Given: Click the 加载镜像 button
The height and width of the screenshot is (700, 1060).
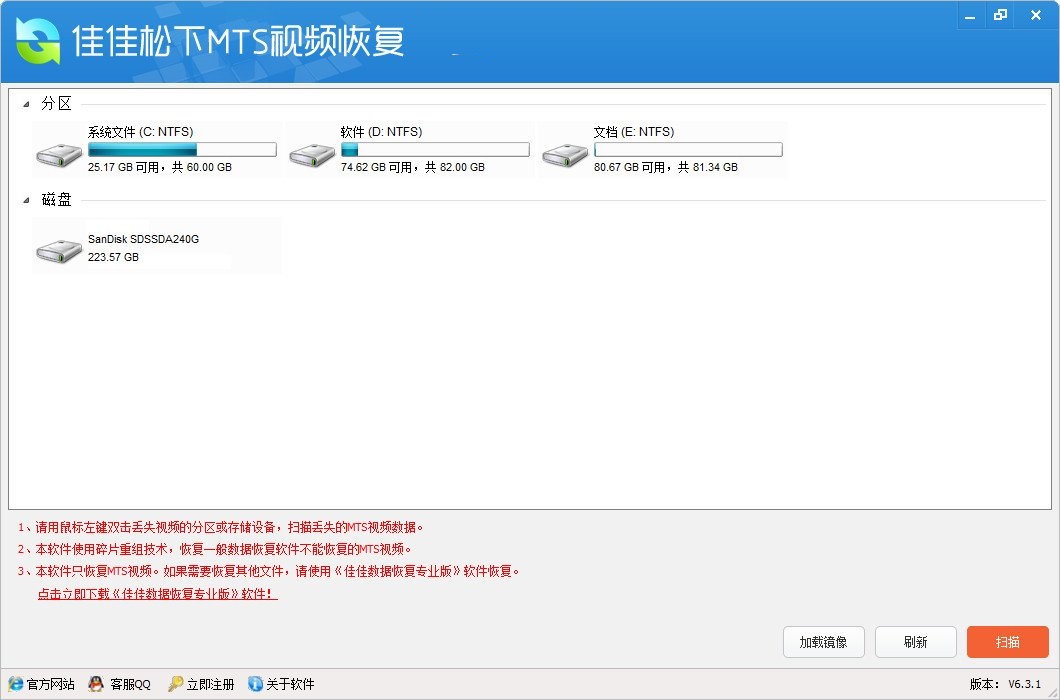Looking at the screenshot, I should click(x=823, y=642).
